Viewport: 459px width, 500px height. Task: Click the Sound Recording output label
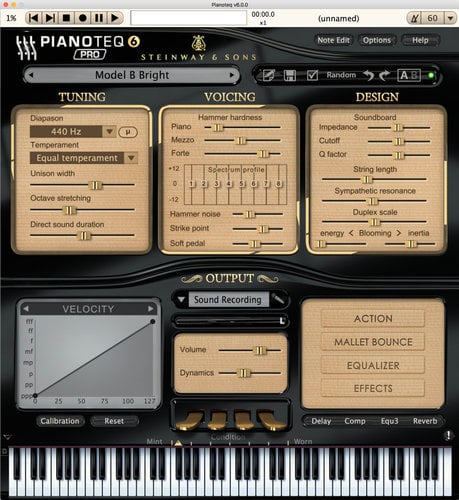coord(228,300)
